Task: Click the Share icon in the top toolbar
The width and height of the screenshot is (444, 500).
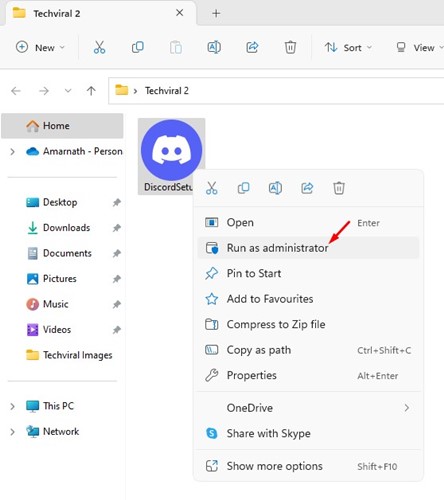Action: coord(252,47)
